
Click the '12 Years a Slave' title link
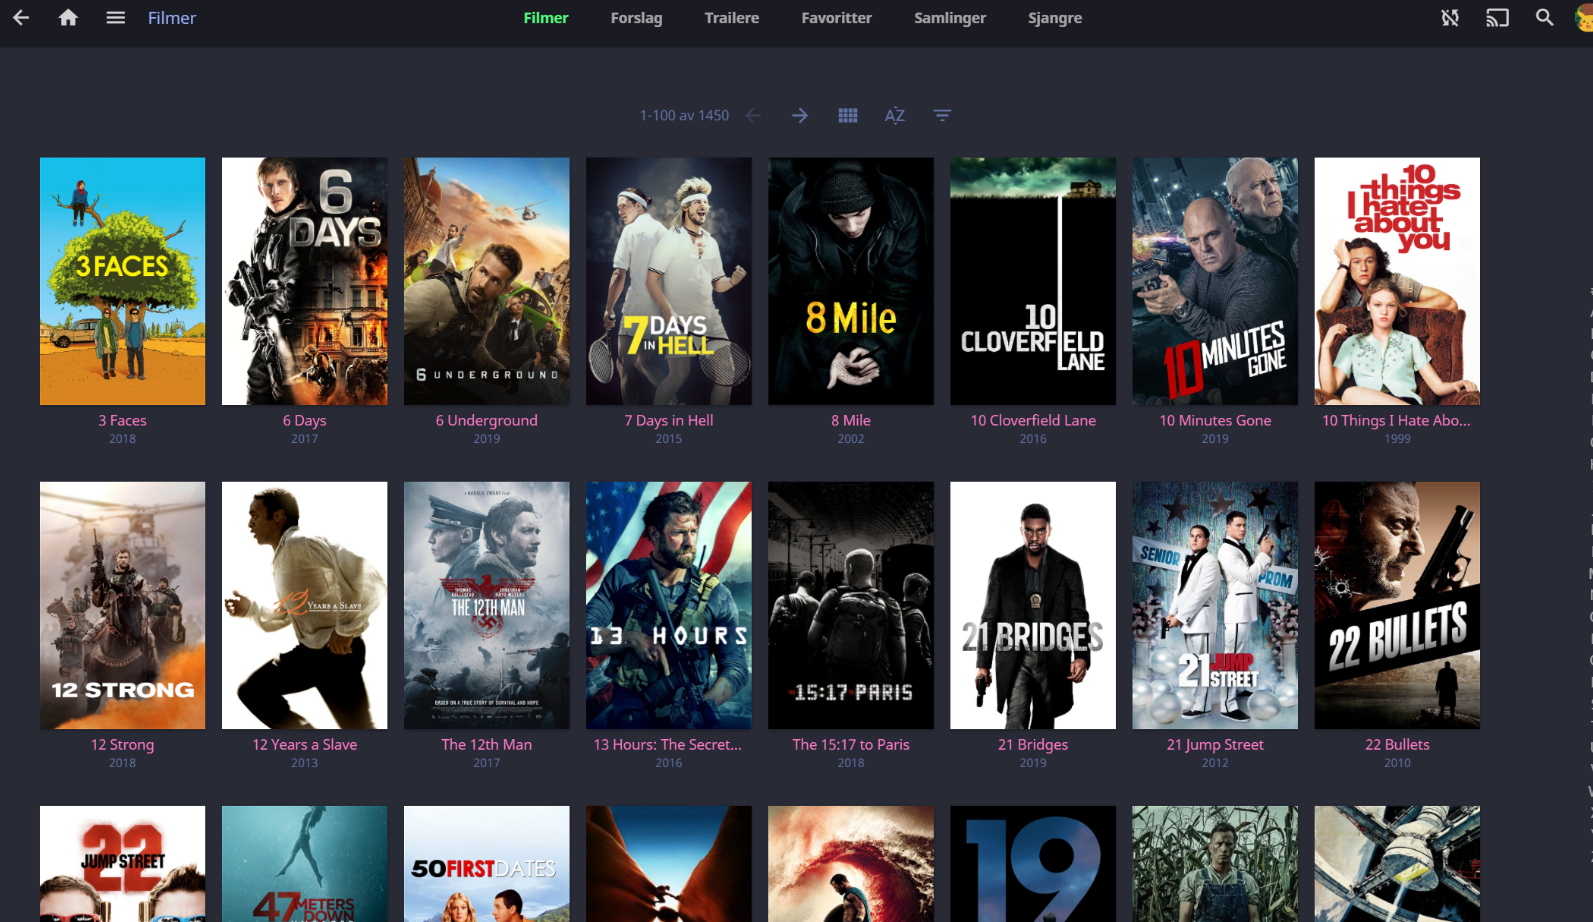[x=304, y=745]
